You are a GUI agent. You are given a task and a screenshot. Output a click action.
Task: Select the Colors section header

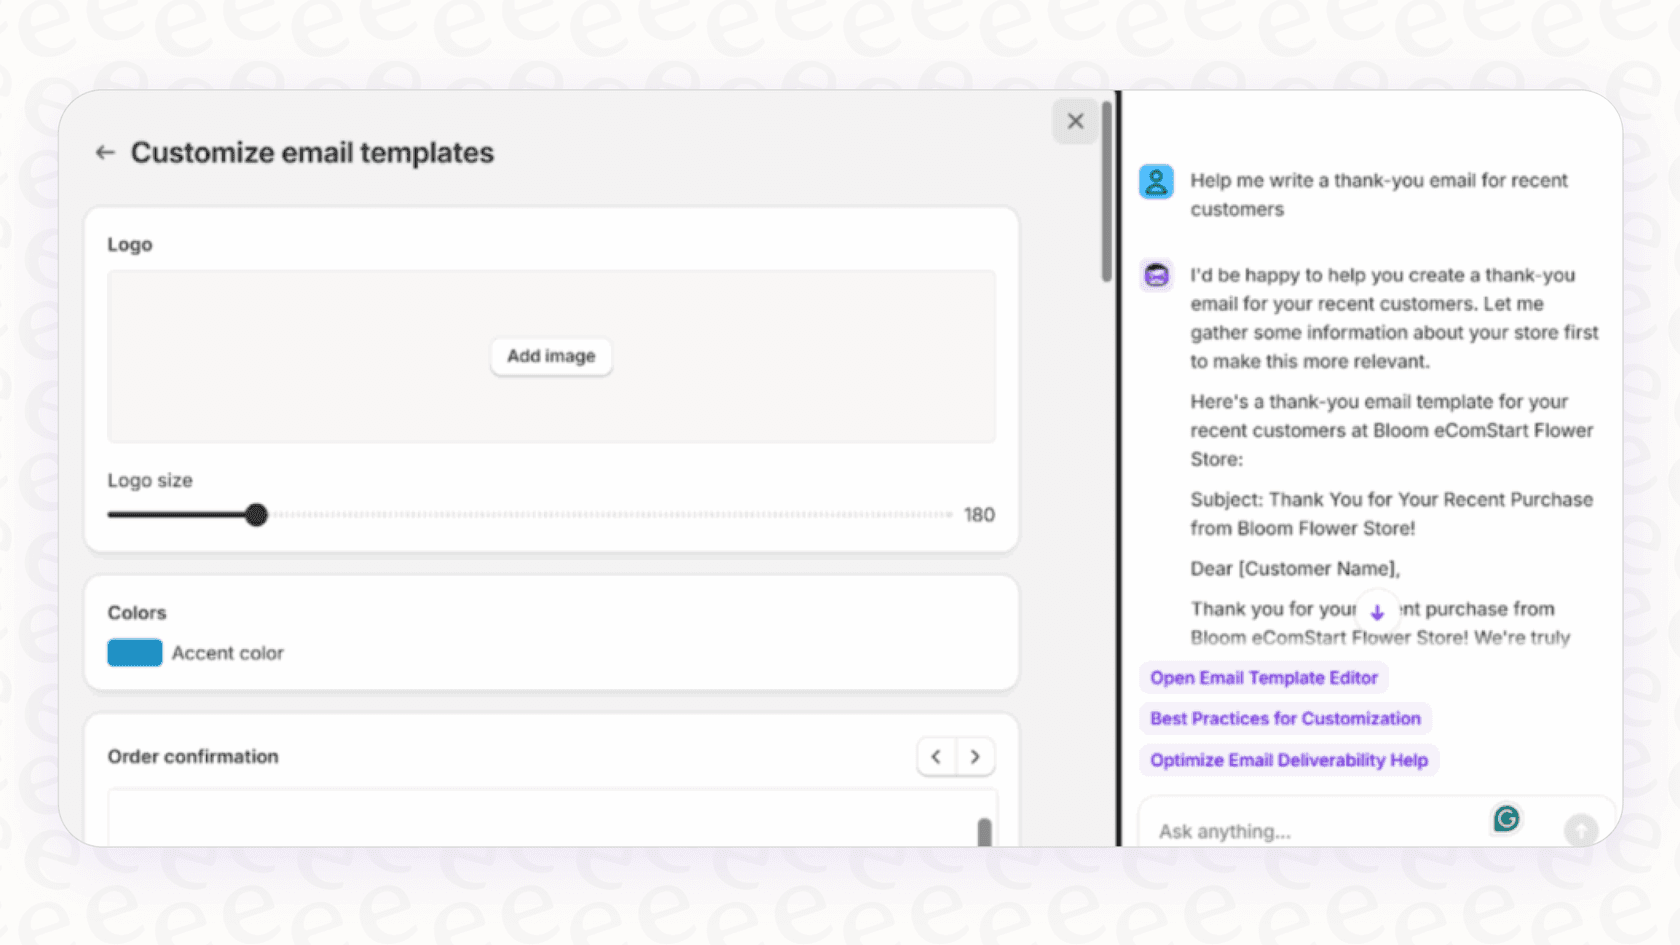137,612
